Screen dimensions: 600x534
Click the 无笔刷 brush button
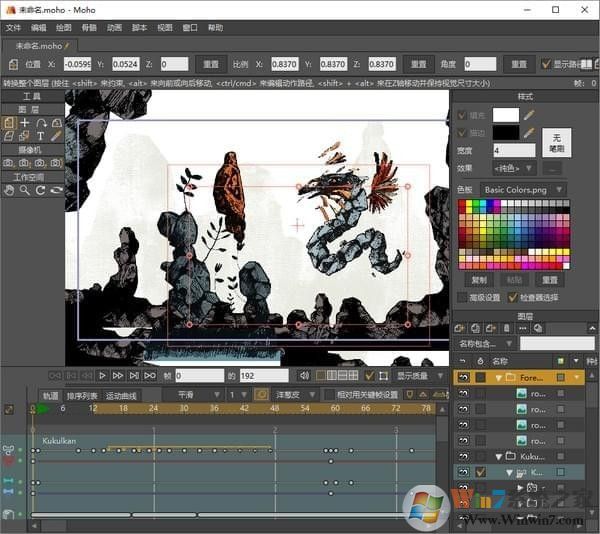555,142
